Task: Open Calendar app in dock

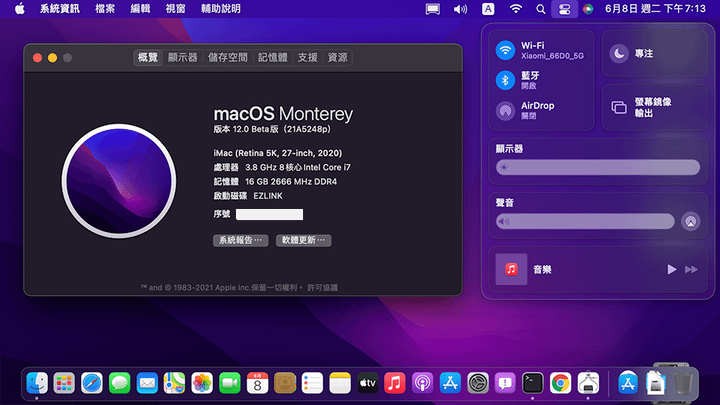Action: tap(257, 383)
